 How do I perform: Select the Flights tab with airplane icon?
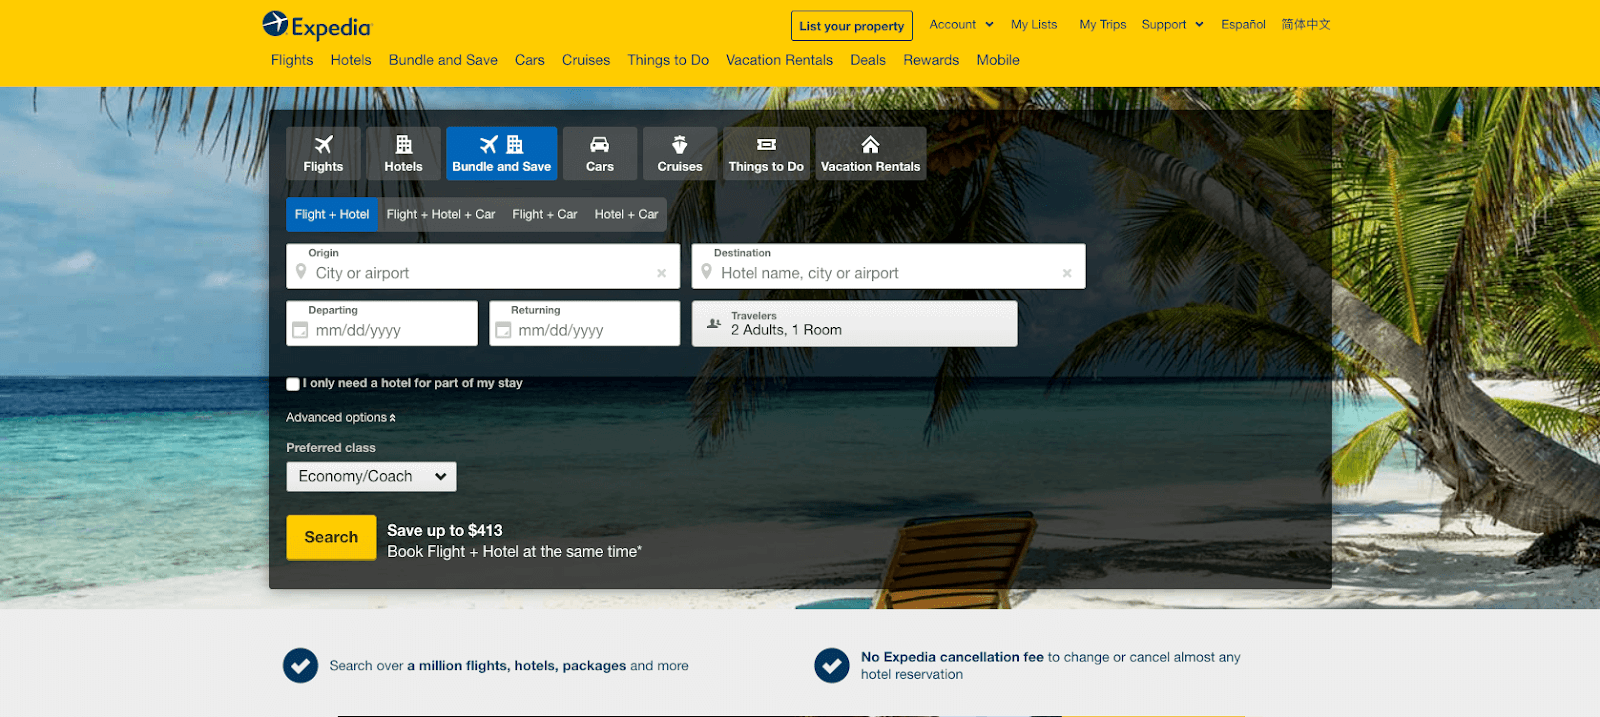tap(323, 153)
